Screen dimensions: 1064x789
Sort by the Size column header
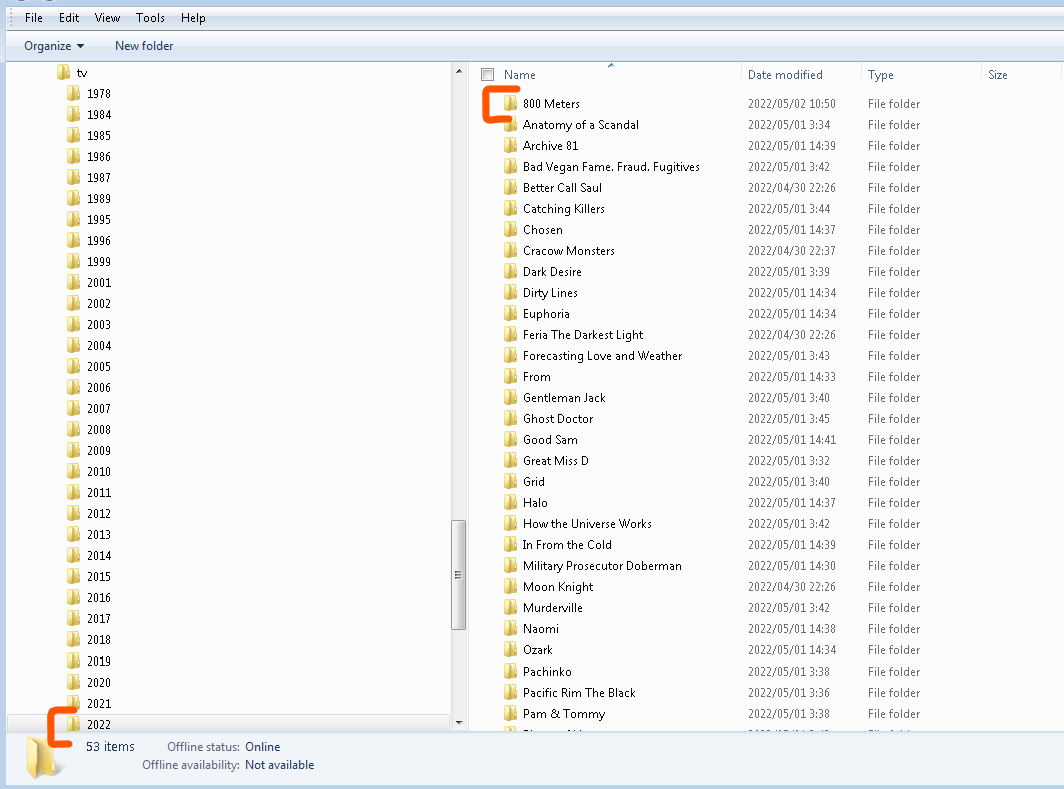998,75
